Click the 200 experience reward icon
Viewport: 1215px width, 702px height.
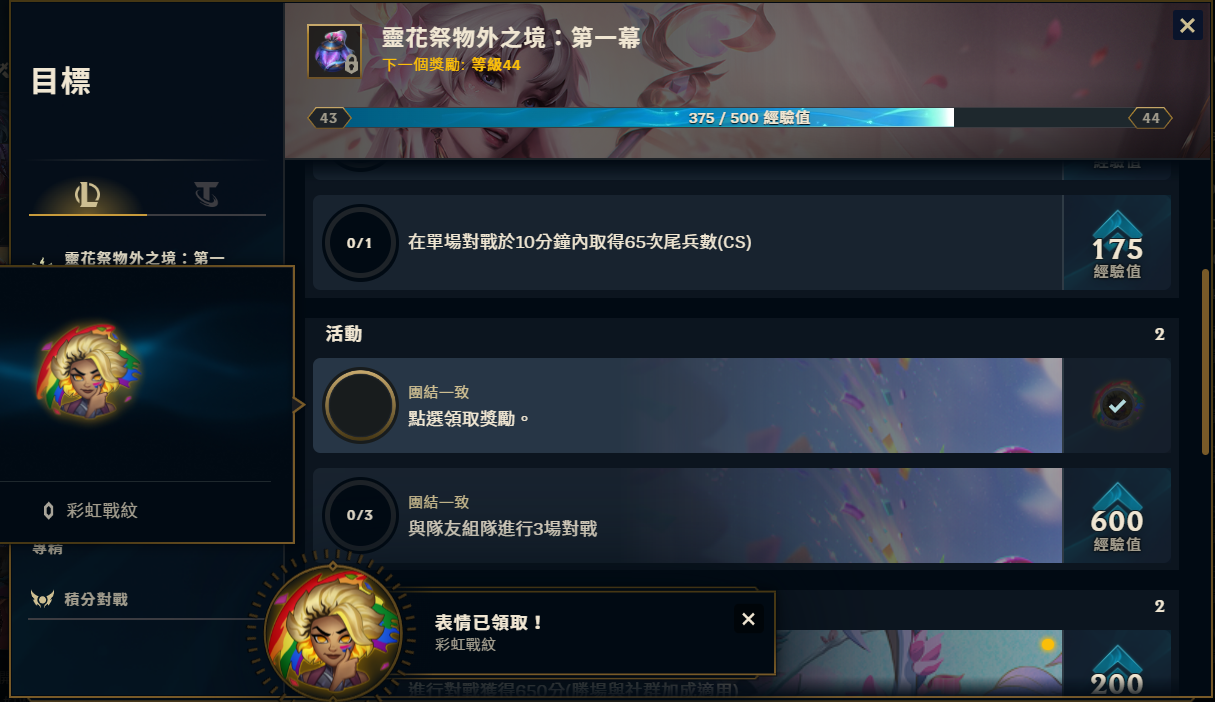click(x=1117, y=665)
